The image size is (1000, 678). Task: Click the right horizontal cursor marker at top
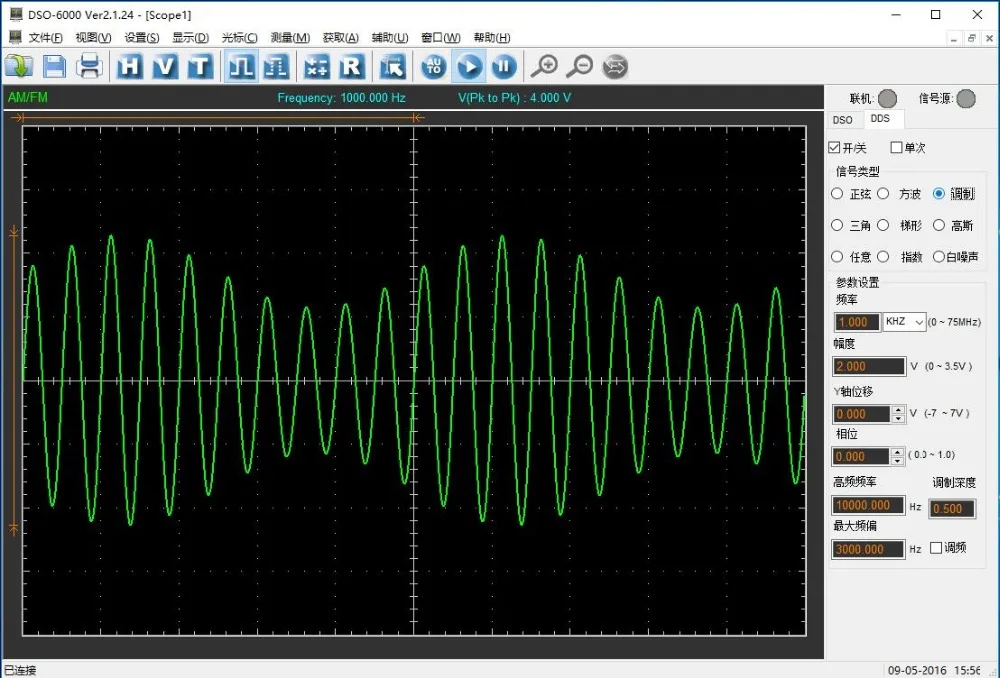tap(418, 117)
